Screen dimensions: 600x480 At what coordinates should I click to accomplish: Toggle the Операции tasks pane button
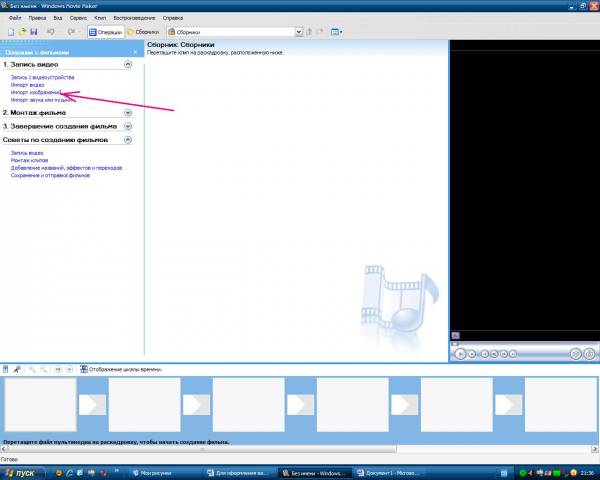[106, 32]
